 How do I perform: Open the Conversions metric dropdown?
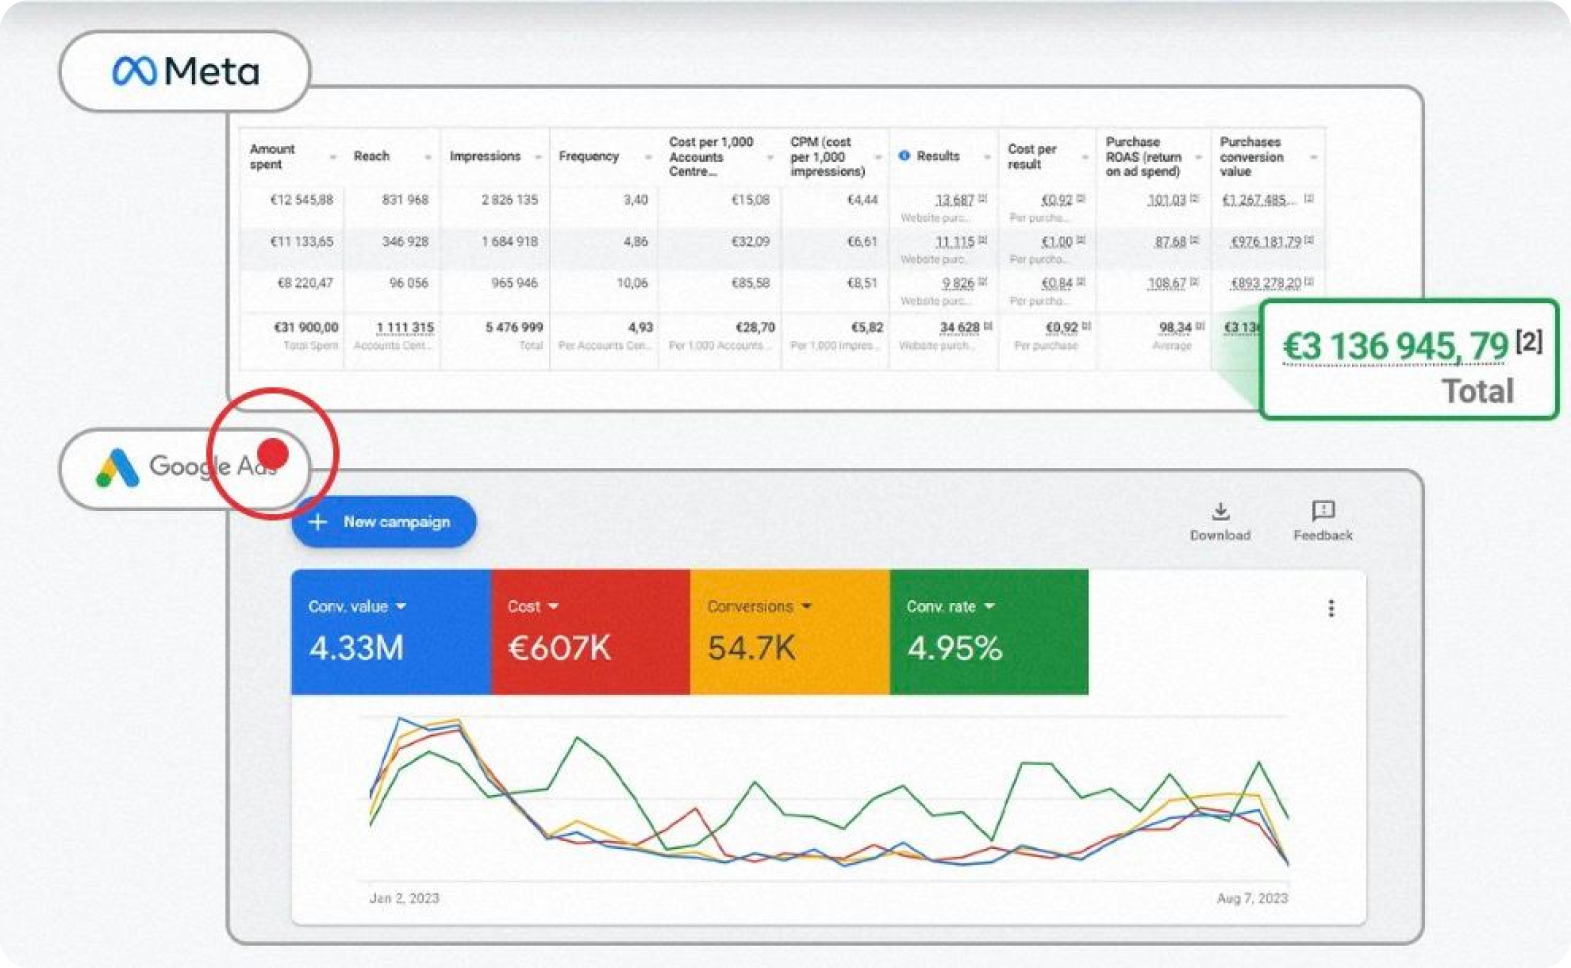806,607
